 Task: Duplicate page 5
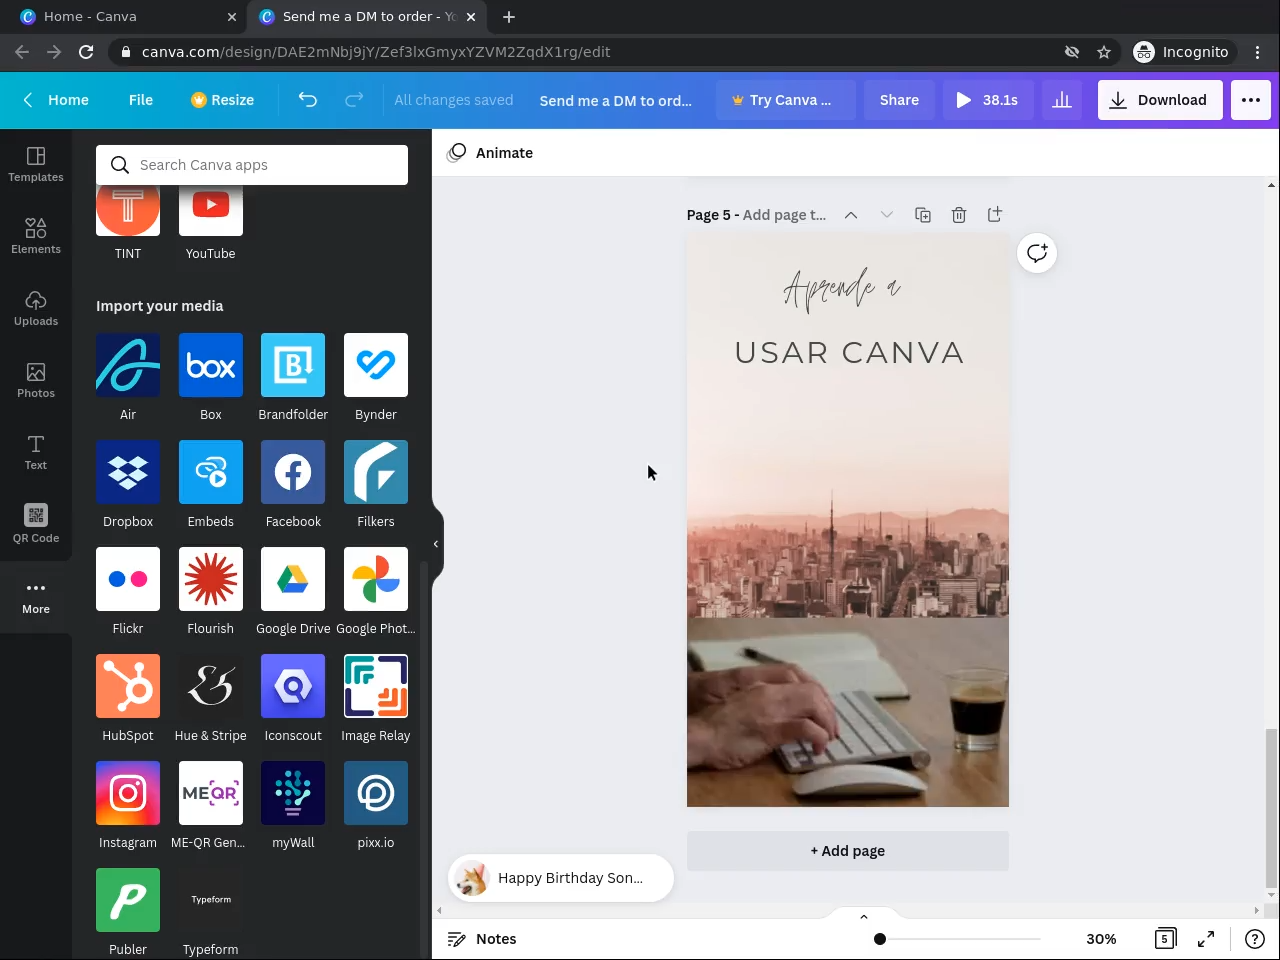coord(923,215)
